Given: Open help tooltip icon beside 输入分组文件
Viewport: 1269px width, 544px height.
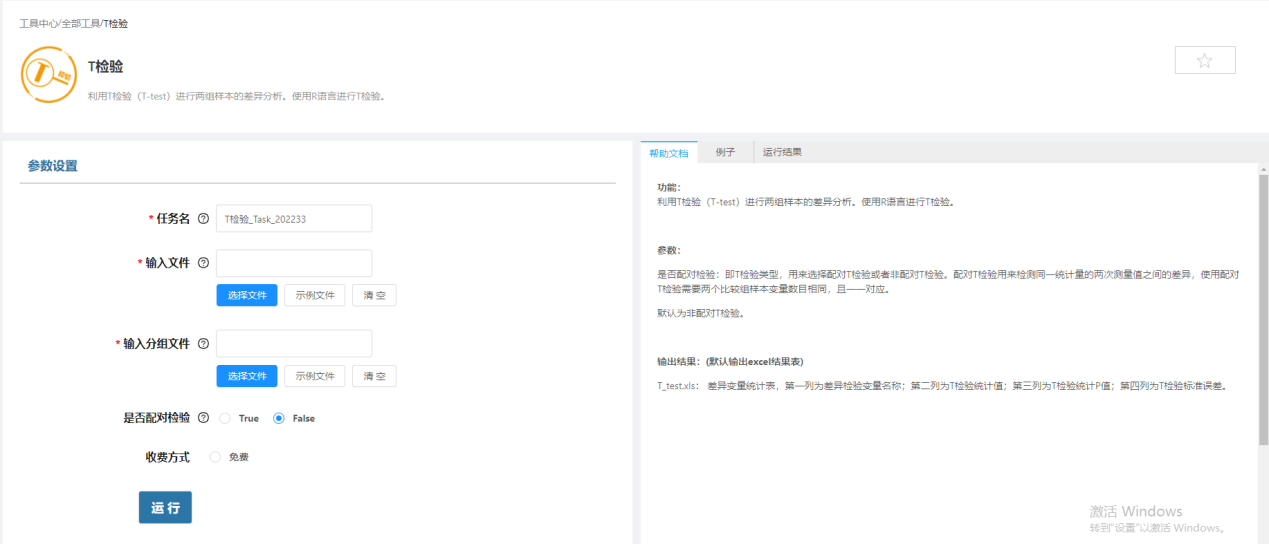Looking at the screenshot, I should pyautogui.click(x=203, y=344).
